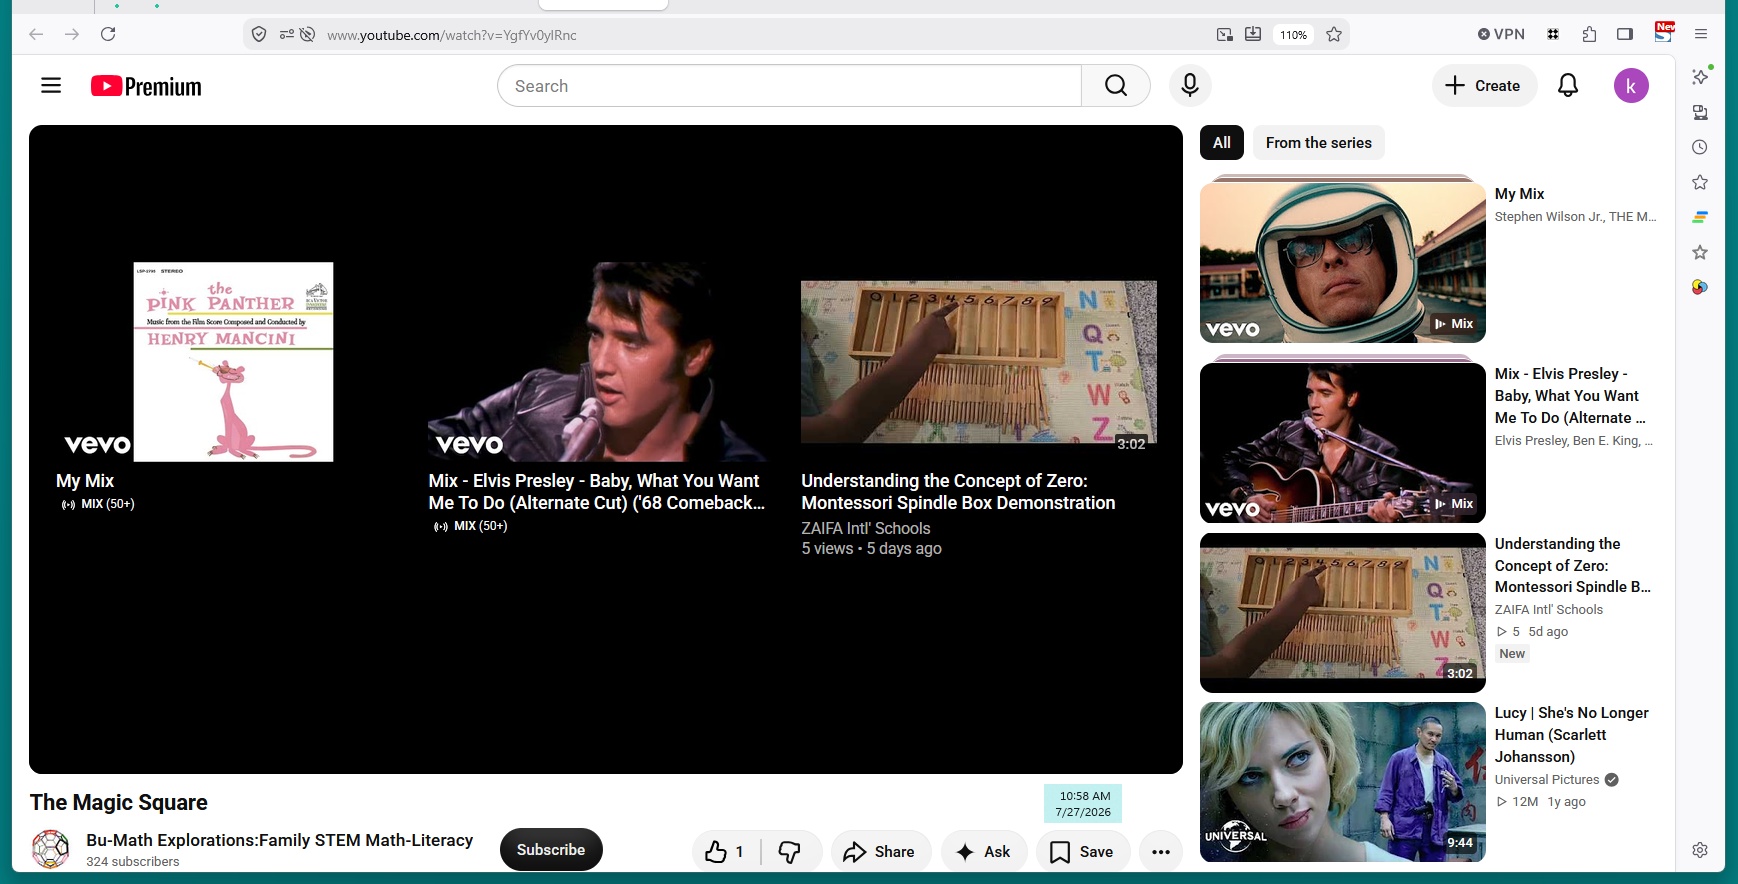Image resolution: width=1738 pixels, height=884 pixels.
Task: Open the Lucy Scarlett Johansson thumbnail
Action: click(1343, 782)
